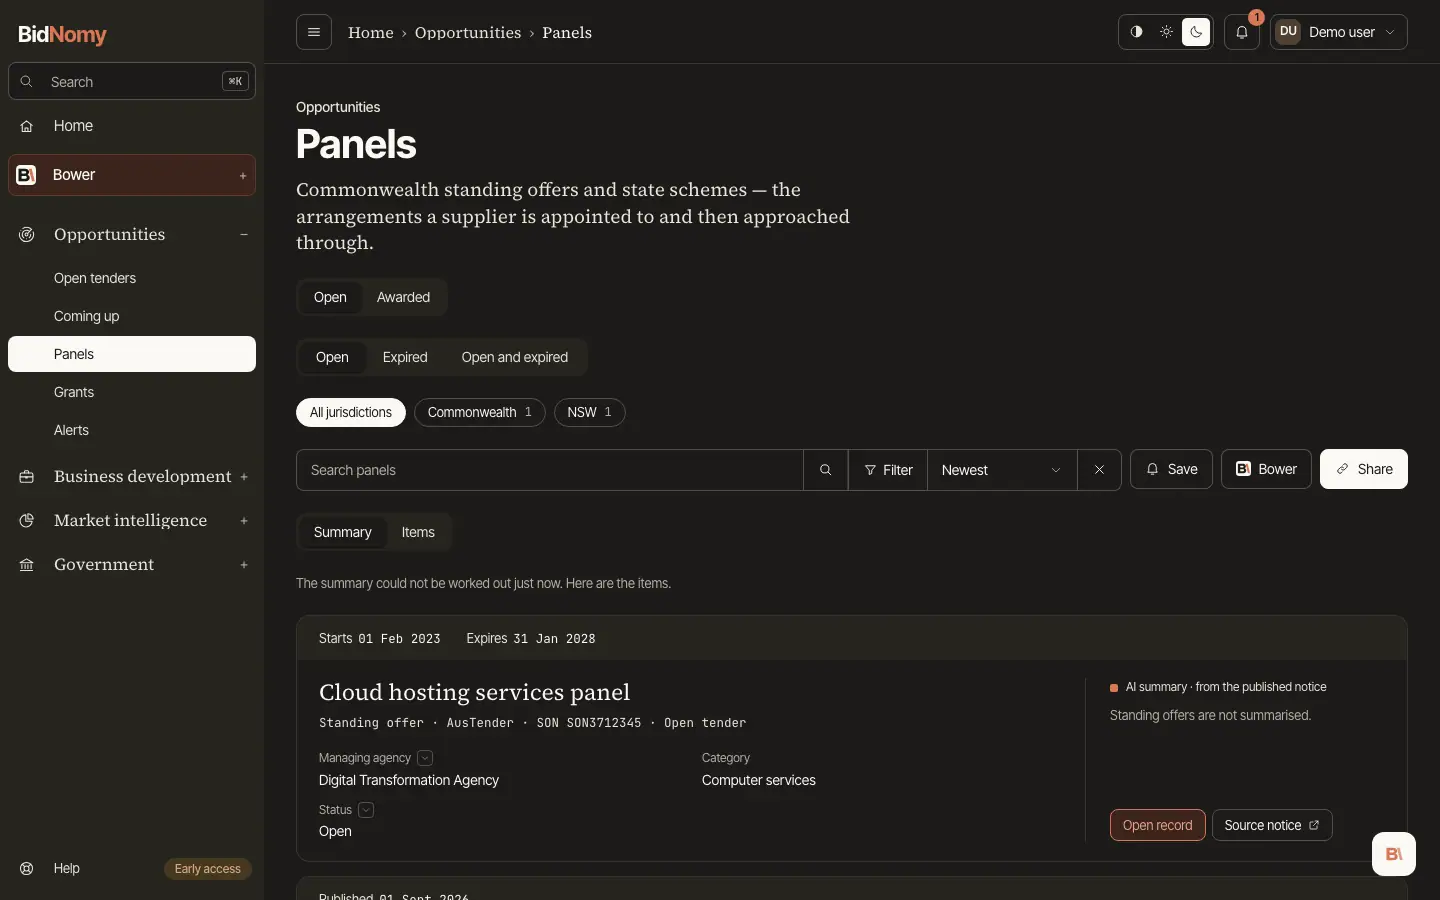Click Open record button
Screen dimensions: 1440x900
(x=1158, y=825)
